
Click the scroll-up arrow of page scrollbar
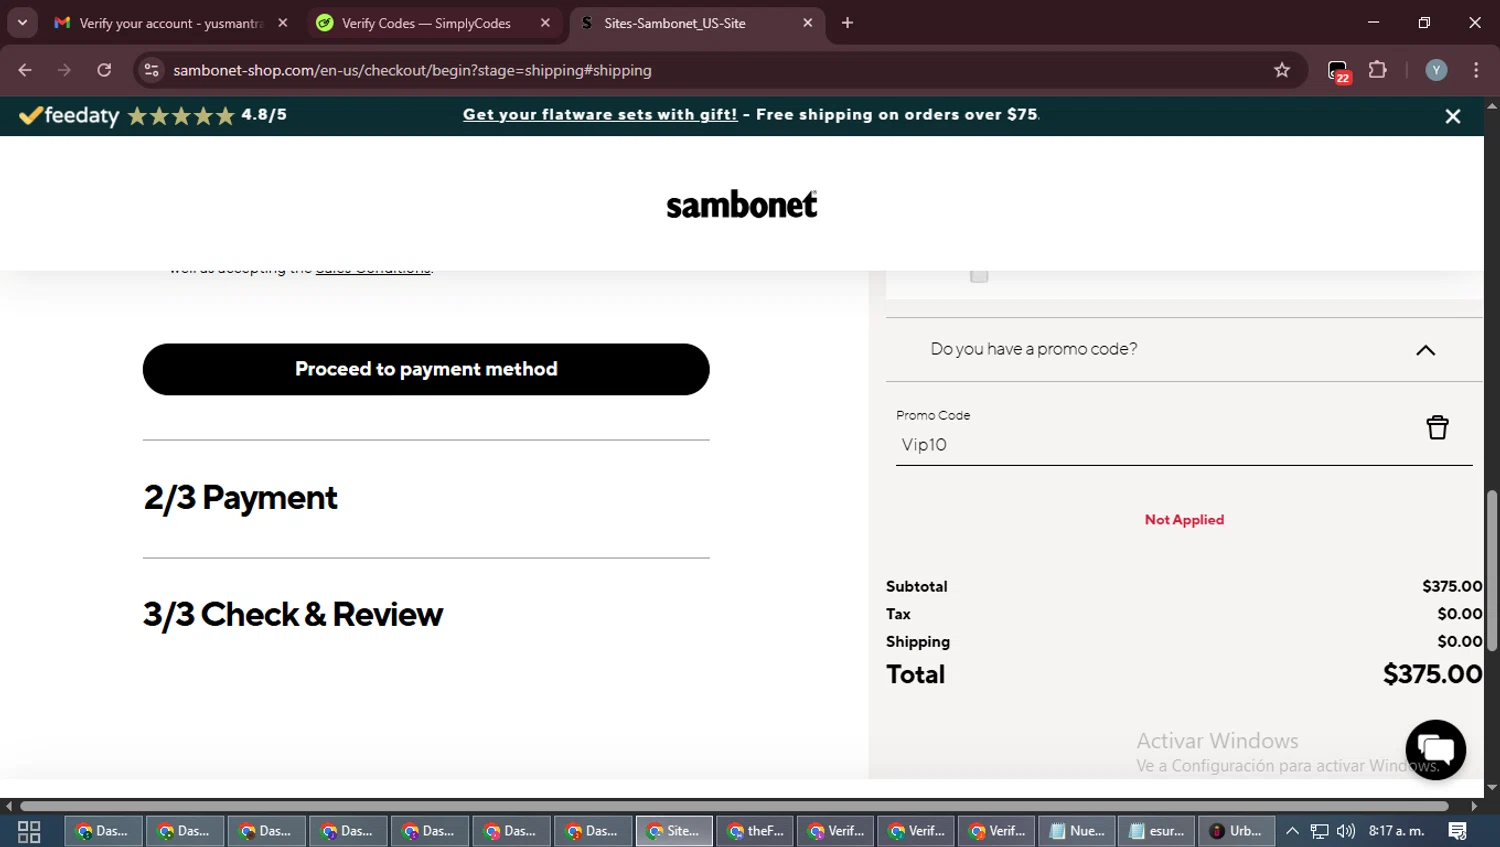click(x=1492, y=104)
